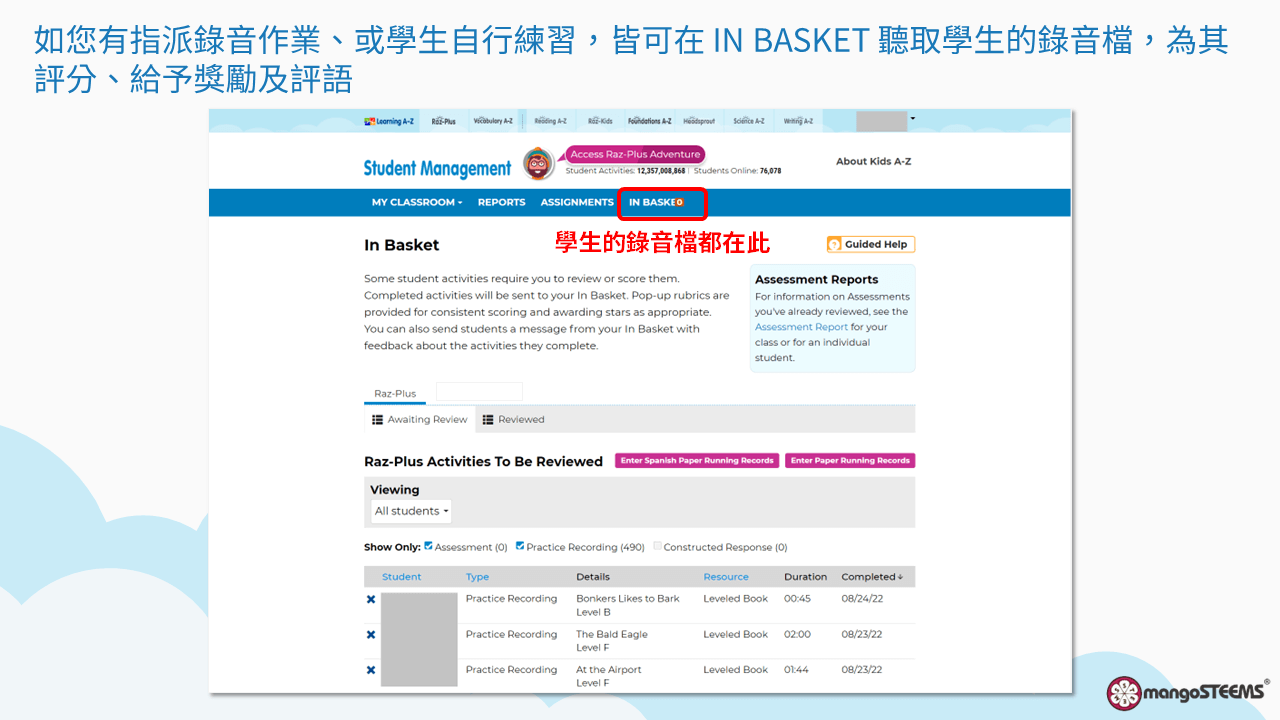Click the Guided Help button
The width and height of the screenshot is (1280, 720).
tap(870, 244)
